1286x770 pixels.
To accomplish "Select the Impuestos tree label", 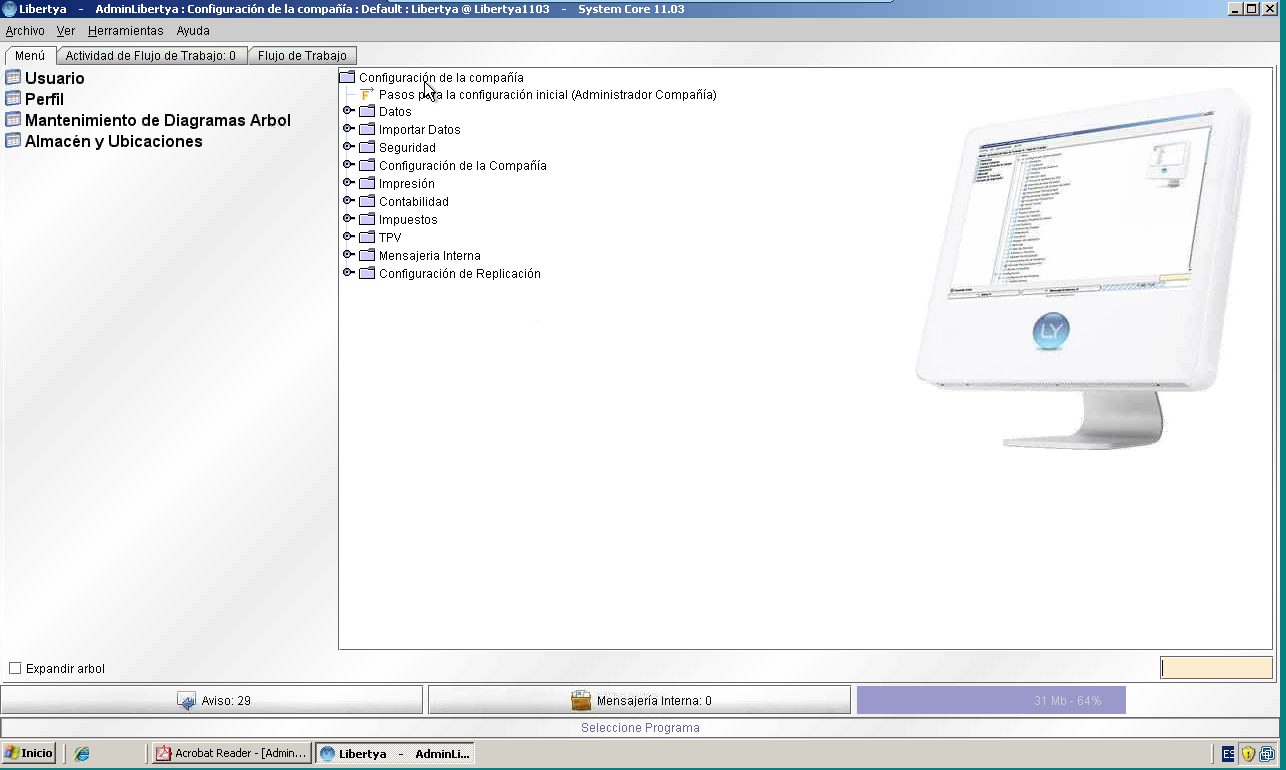I will click(x=408, y=220).
